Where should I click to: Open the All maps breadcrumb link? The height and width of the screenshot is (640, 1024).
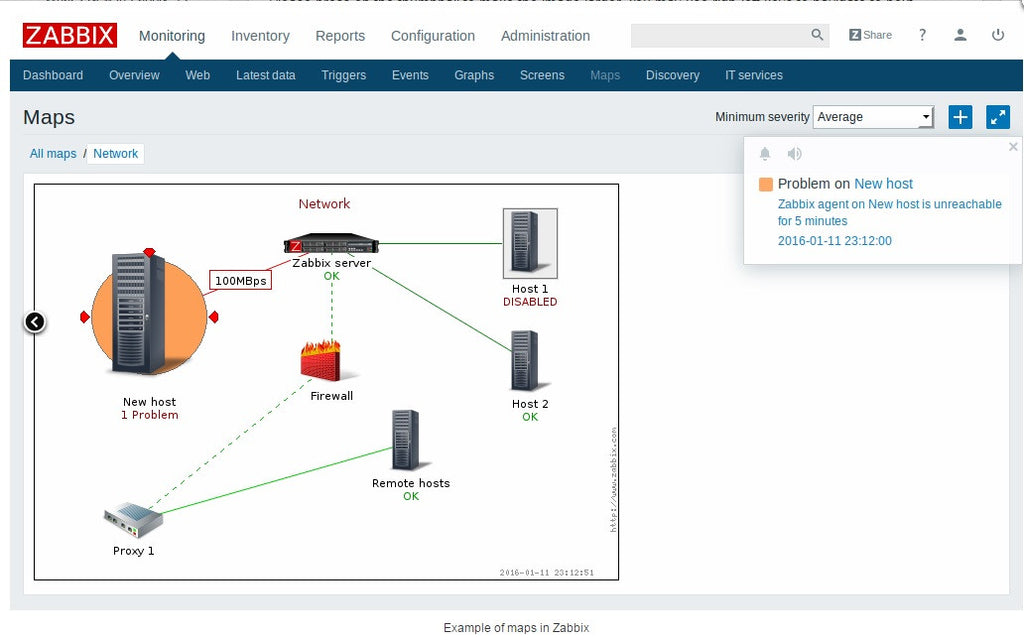click(52, 153)
